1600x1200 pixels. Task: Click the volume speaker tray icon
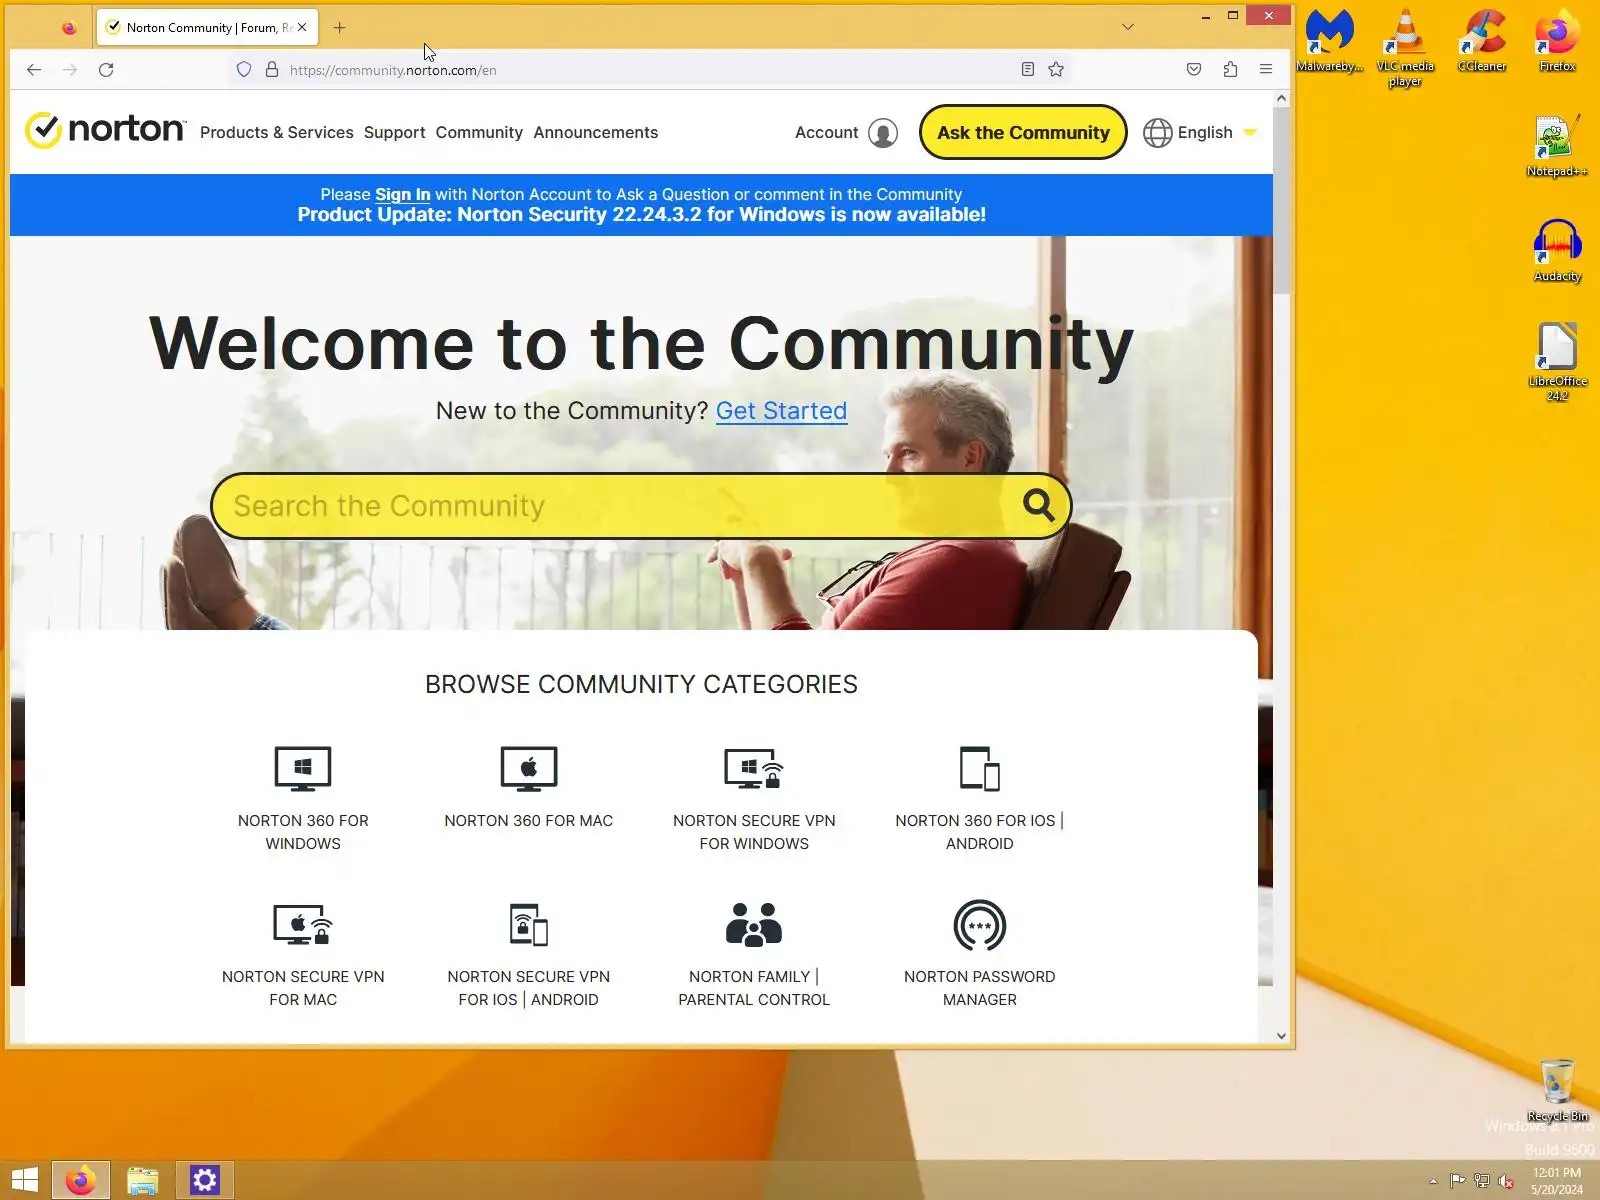pos(1506,1181)
